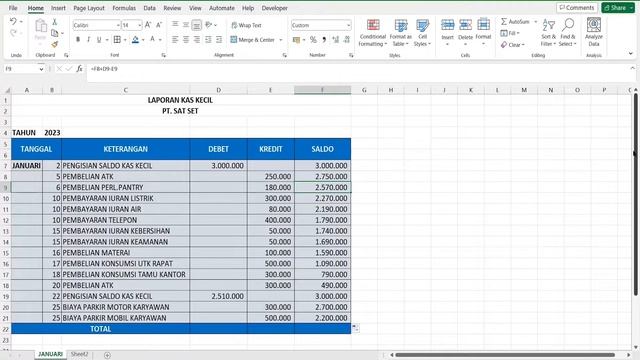Toggle Italic formatting
640x360 pixels.
tap(88, 40)
